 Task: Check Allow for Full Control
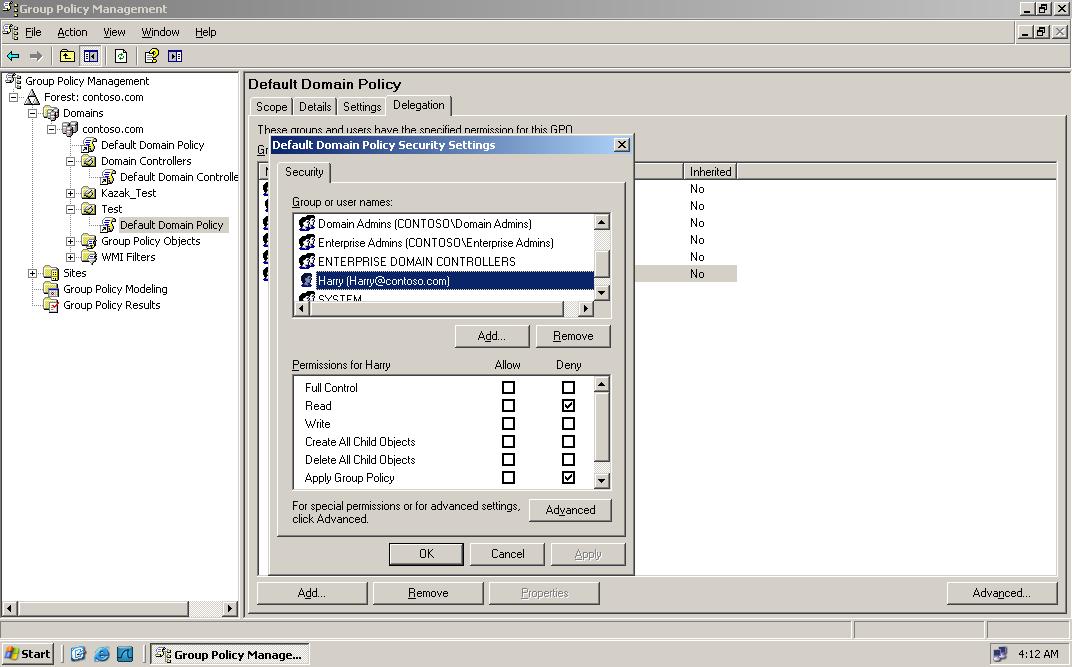tap(508, 387)
